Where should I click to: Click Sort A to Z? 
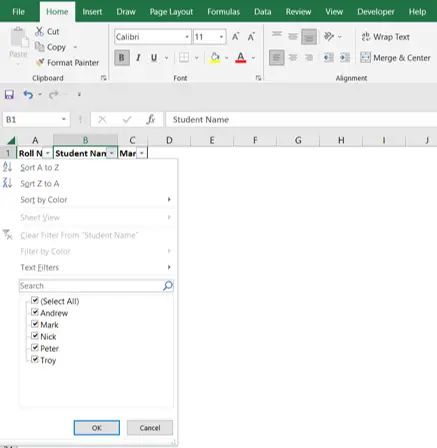click(x=40, y=167)
